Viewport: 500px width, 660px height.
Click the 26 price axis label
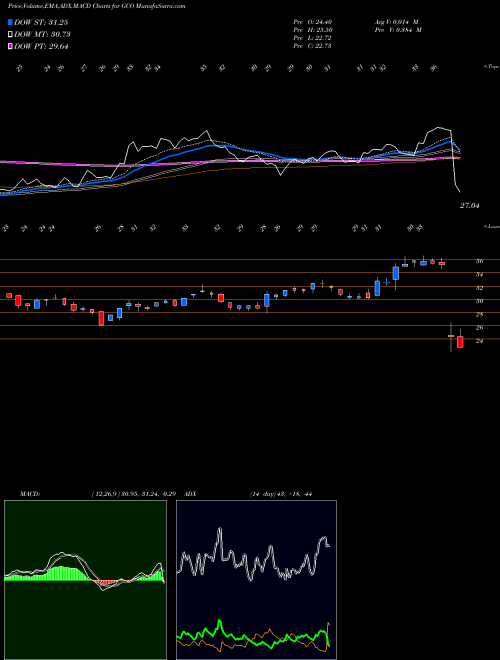[479, 328]
